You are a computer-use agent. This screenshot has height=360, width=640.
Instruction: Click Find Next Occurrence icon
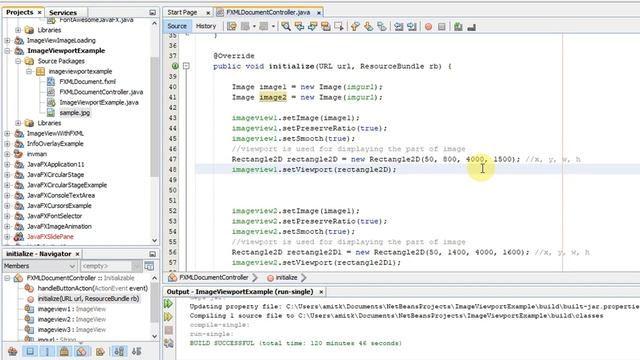312,27
